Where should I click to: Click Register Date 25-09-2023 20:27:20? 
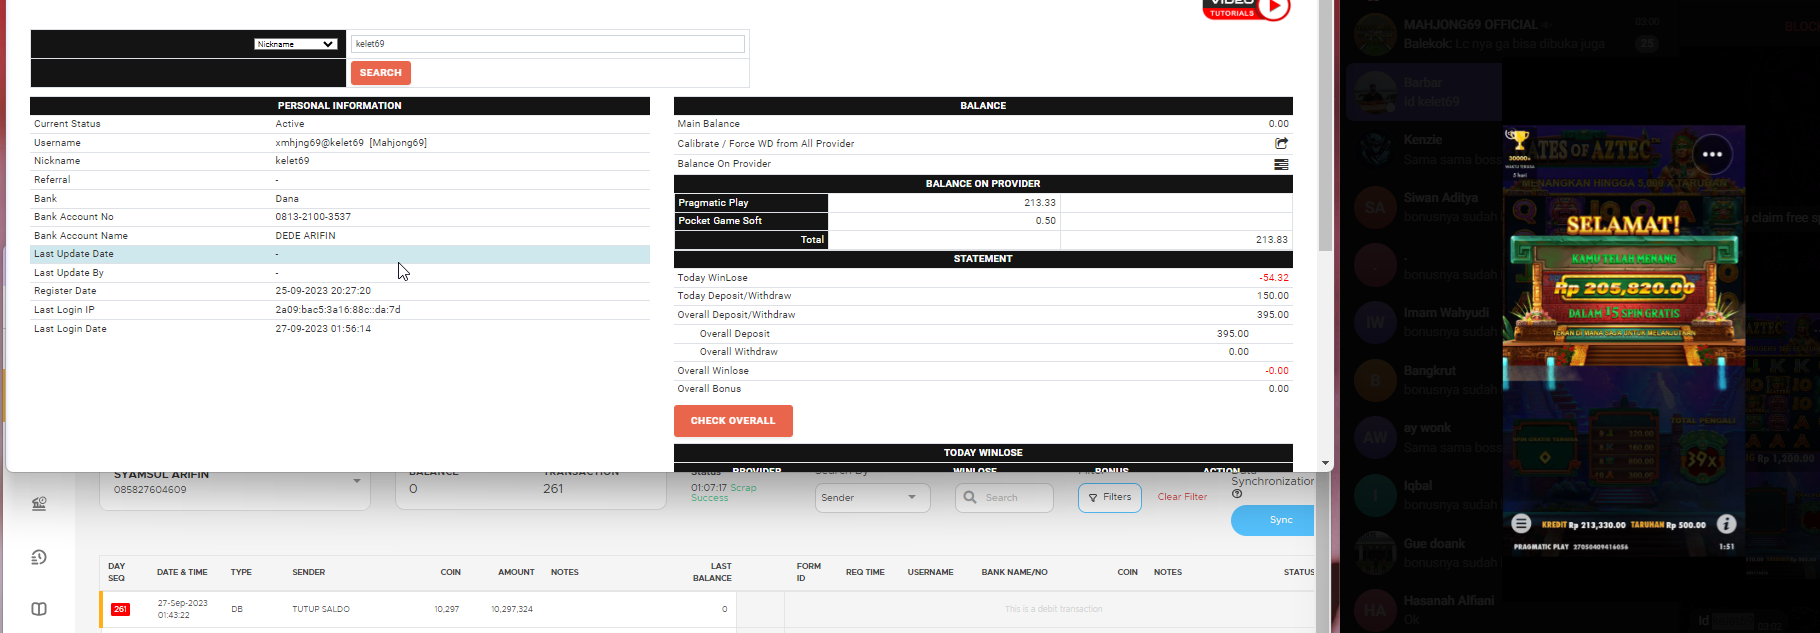pyautogui.click(x=323, y=291)
